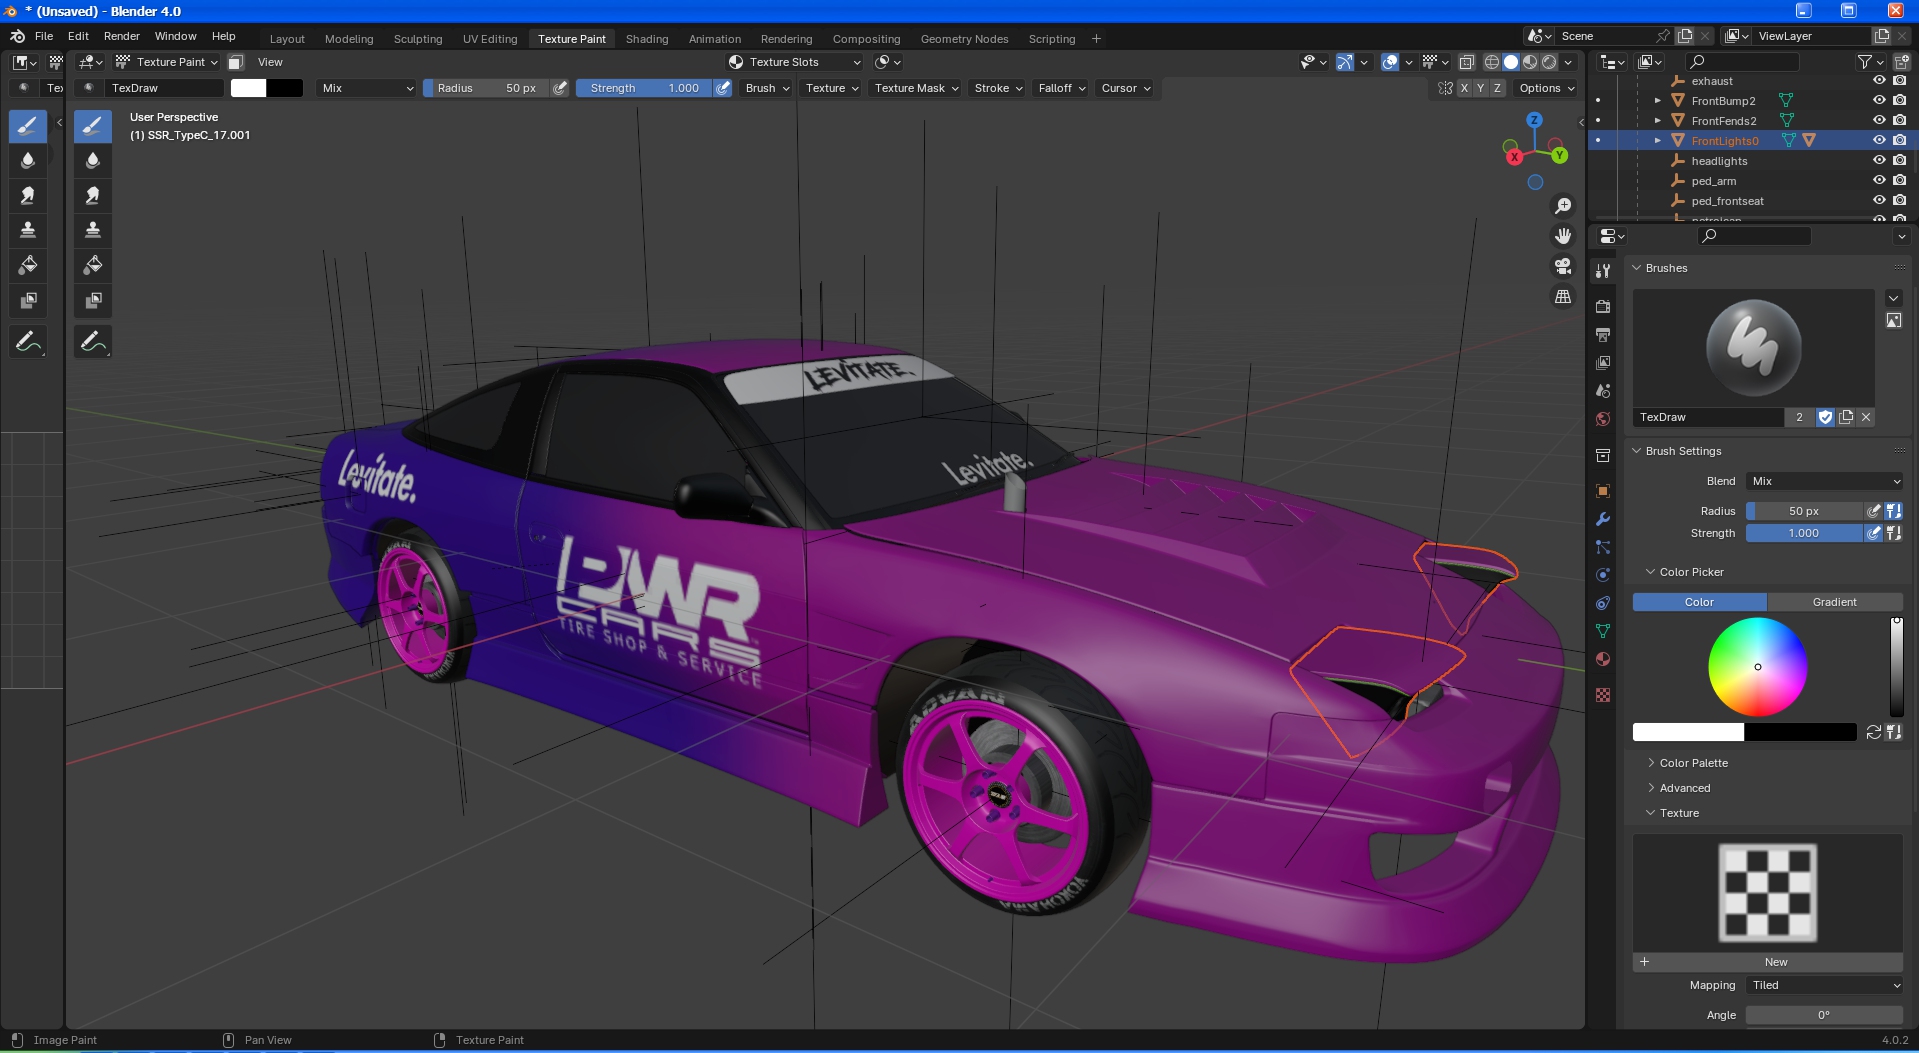Open the Object Data mesh properties tab

(x=1603, y=631)
